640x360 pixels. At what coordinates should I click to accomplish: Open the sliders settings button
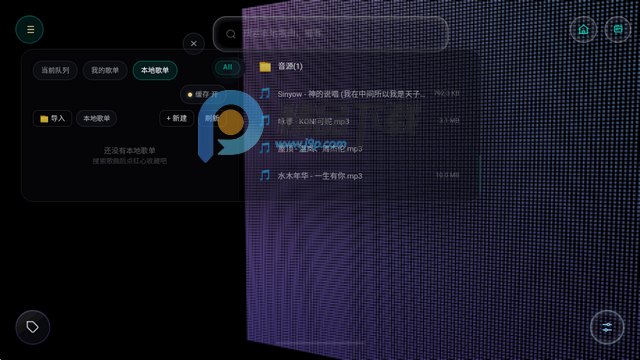coord(607,327)
